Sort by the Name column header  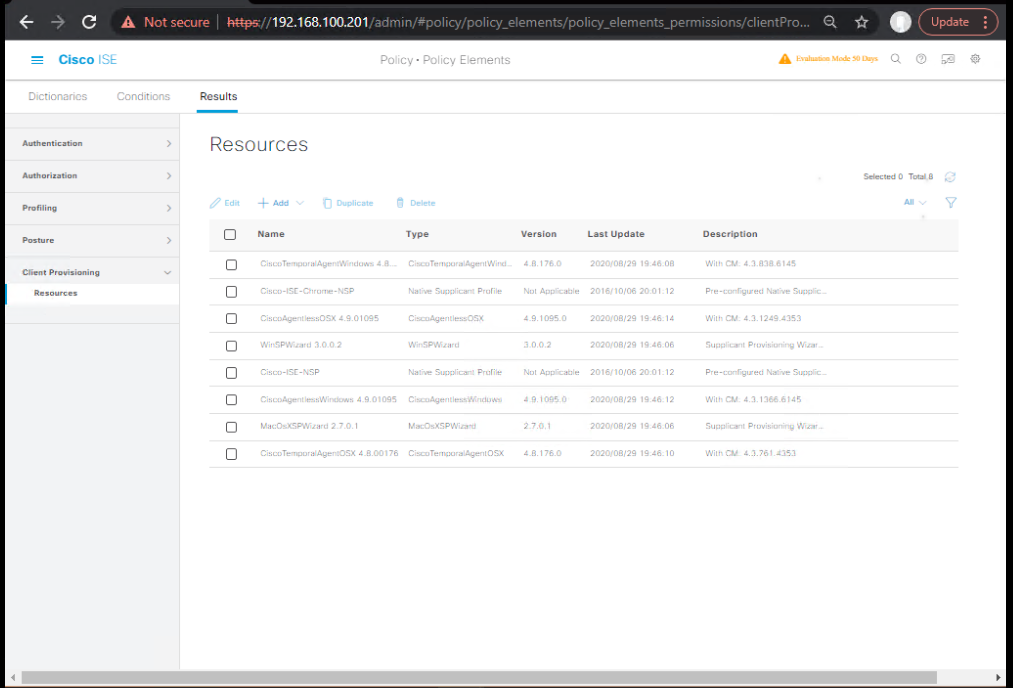pos(271,234)
